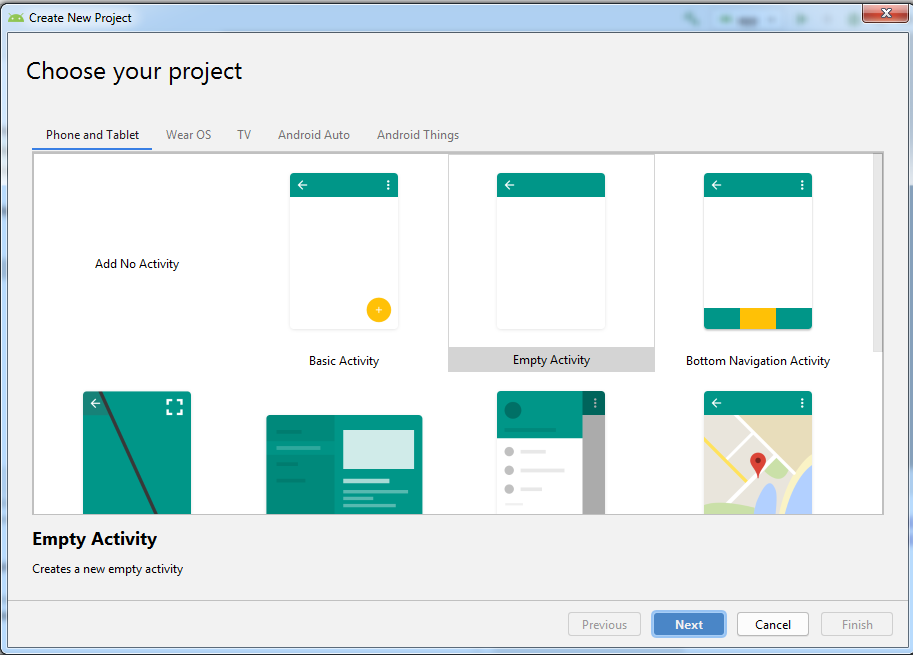The image size is (913, 655).
Task: Pick the master/detail flow template thumbnail
Action: pos(344,464)
